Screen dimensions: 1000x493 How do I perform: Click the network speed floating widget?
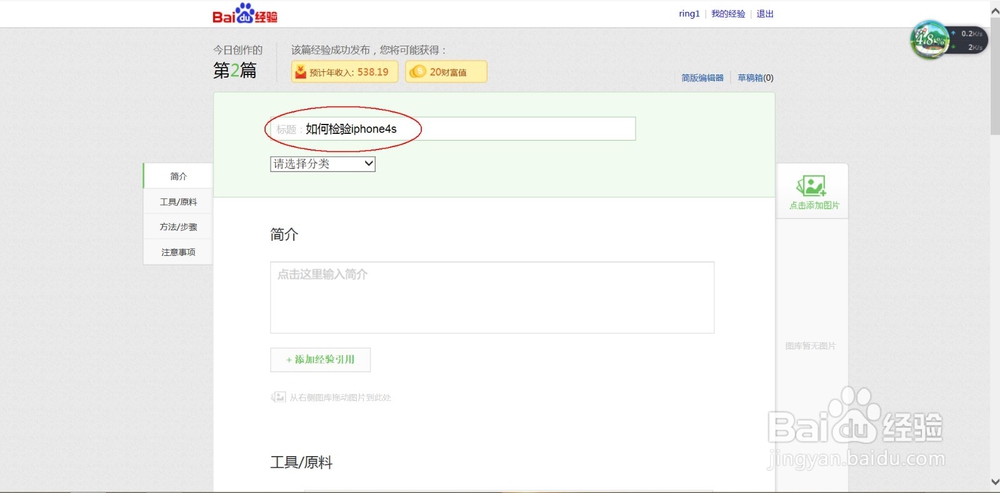(x=948, y=41)
